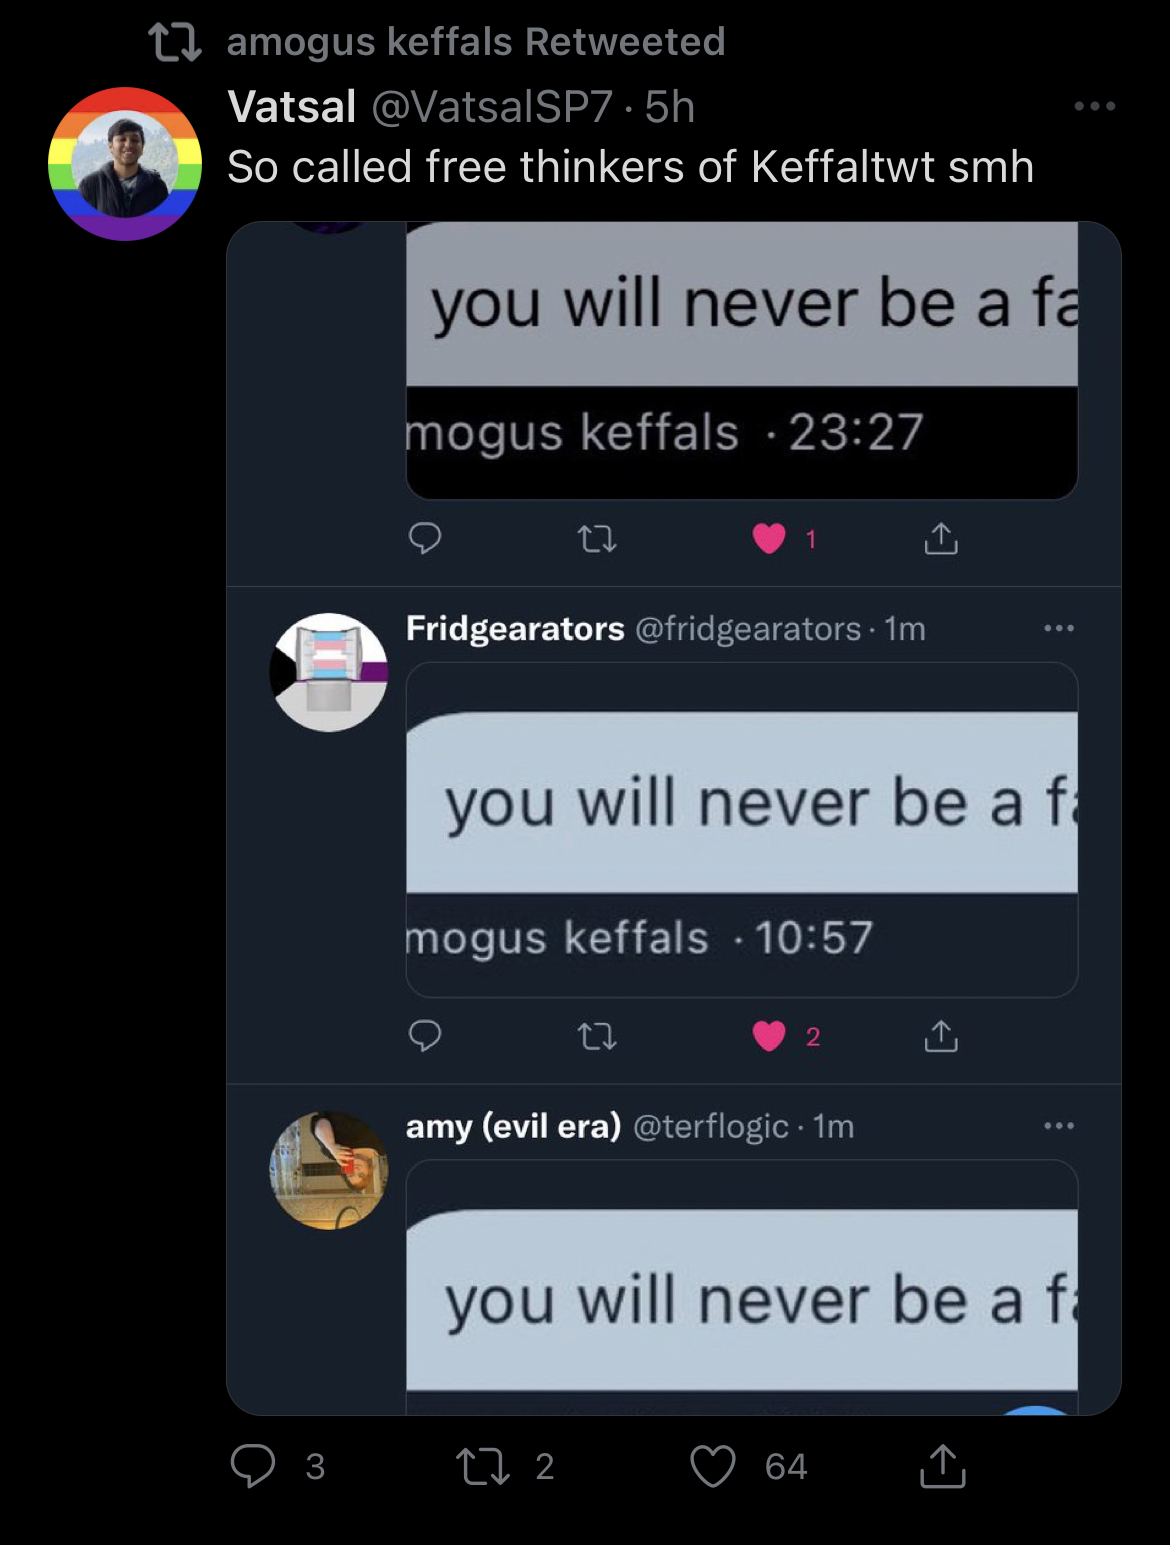Click the retweet icon beside amogus keffals
This screenshot has height=1545, width=1170.
[x=175, y=42]
